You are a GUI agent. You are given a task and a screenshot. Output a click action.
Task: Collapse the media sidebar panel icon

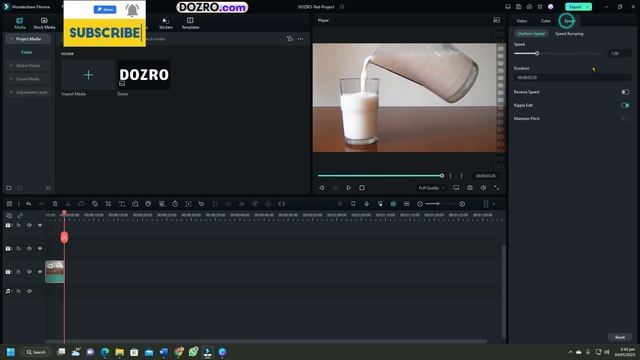click(48, 188)
